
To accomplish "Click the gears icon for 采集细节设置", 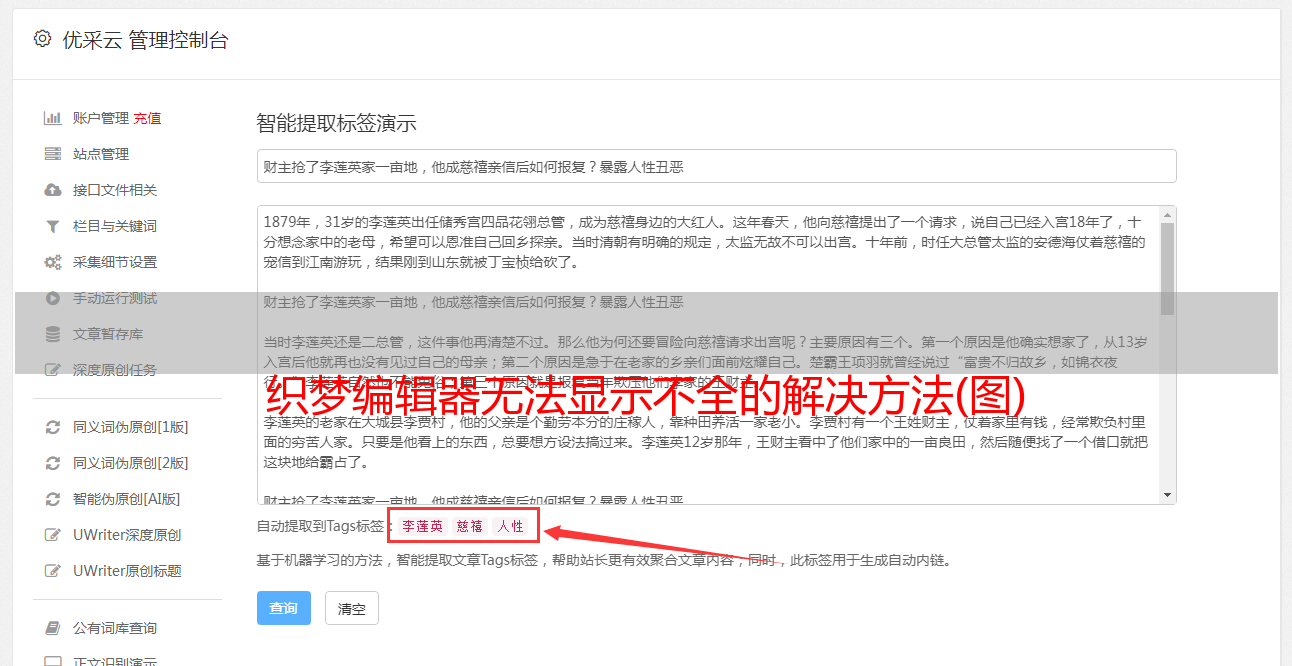I will [x=53, y=262].
